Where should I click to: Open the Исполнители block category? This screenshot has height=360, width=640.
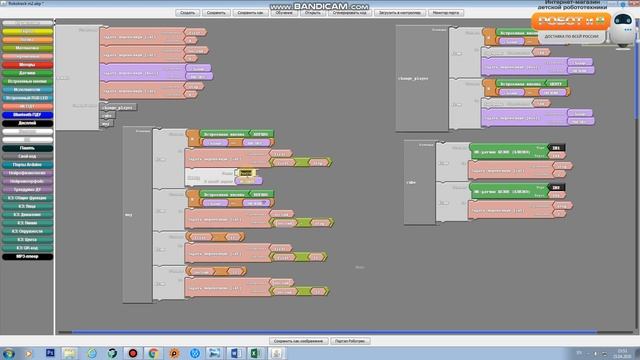[x=27, y=90]
